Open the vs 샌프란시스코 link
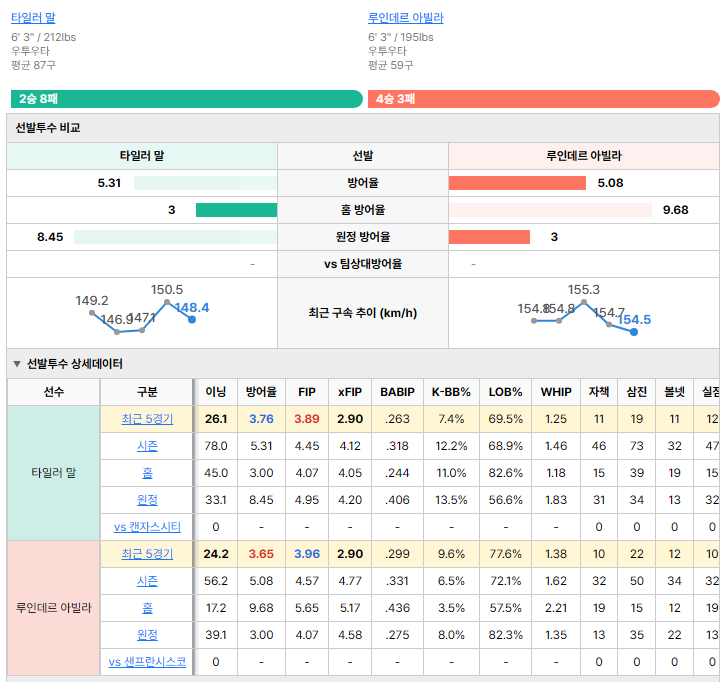Screen dimensions: 726x682 [x=147, y=662]
